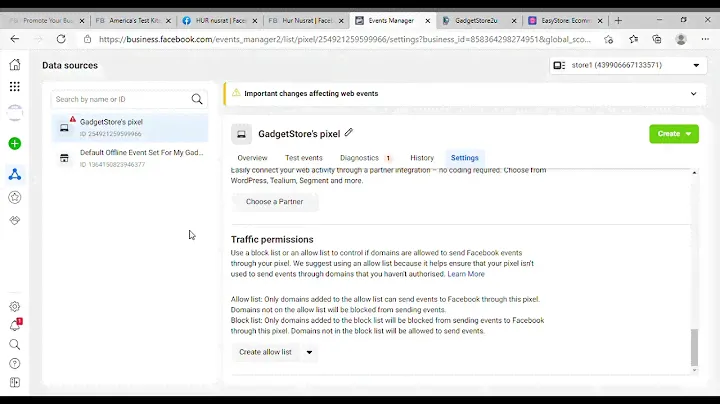Image resolution: width=720 pixels, height=404 pixels.
Task: Click the green Connect data sources plus icon
Action: pos(15,144)
